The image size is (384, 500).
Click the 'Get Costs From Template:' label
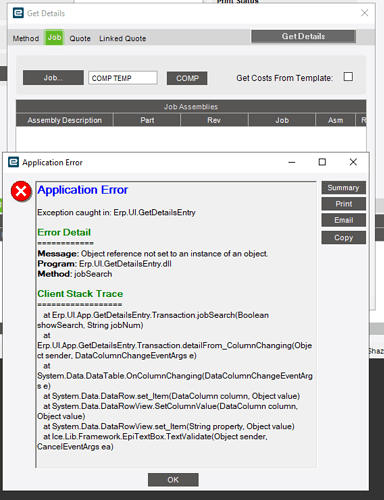(285, 78)
